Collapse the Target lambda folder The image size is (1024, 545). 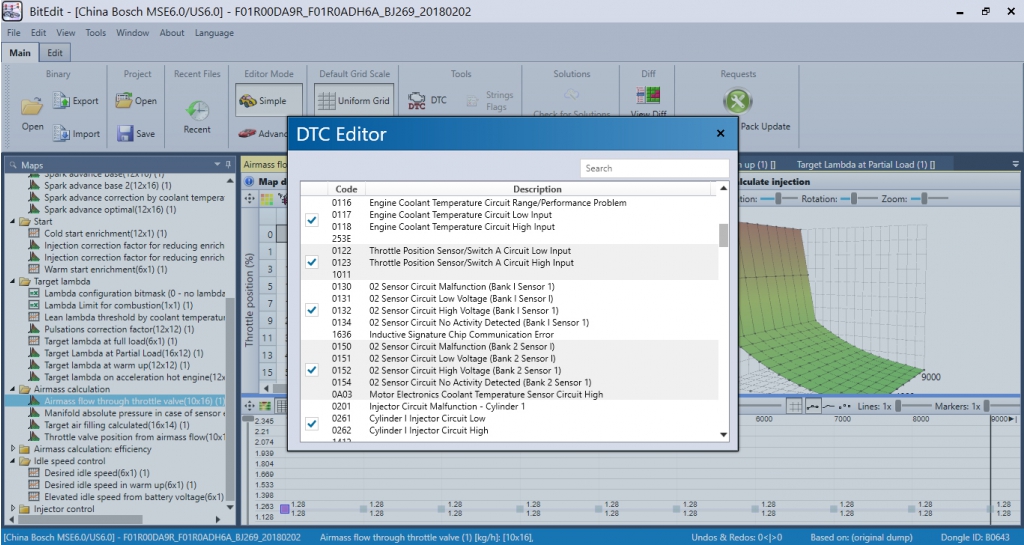(x=13, y=282)
